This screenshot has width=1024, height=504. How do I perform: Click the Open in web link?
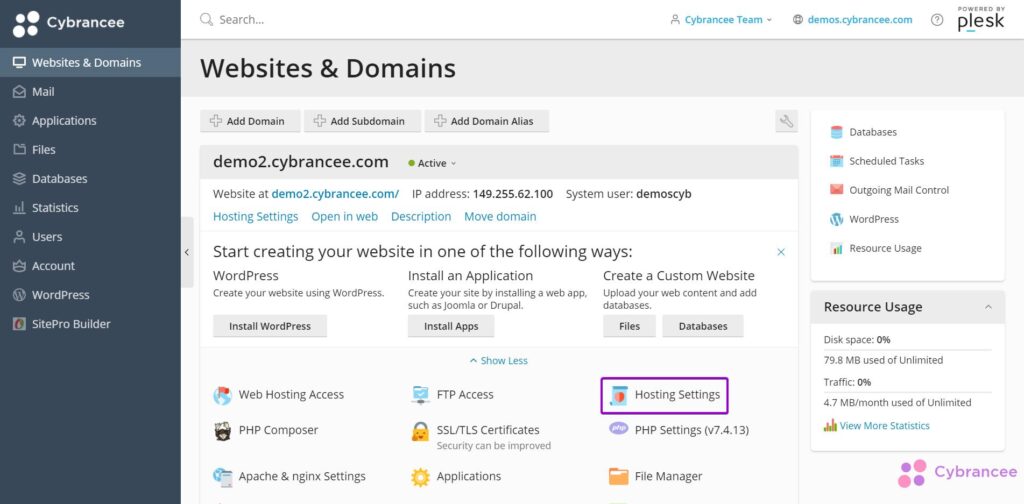tap(344, 216)
